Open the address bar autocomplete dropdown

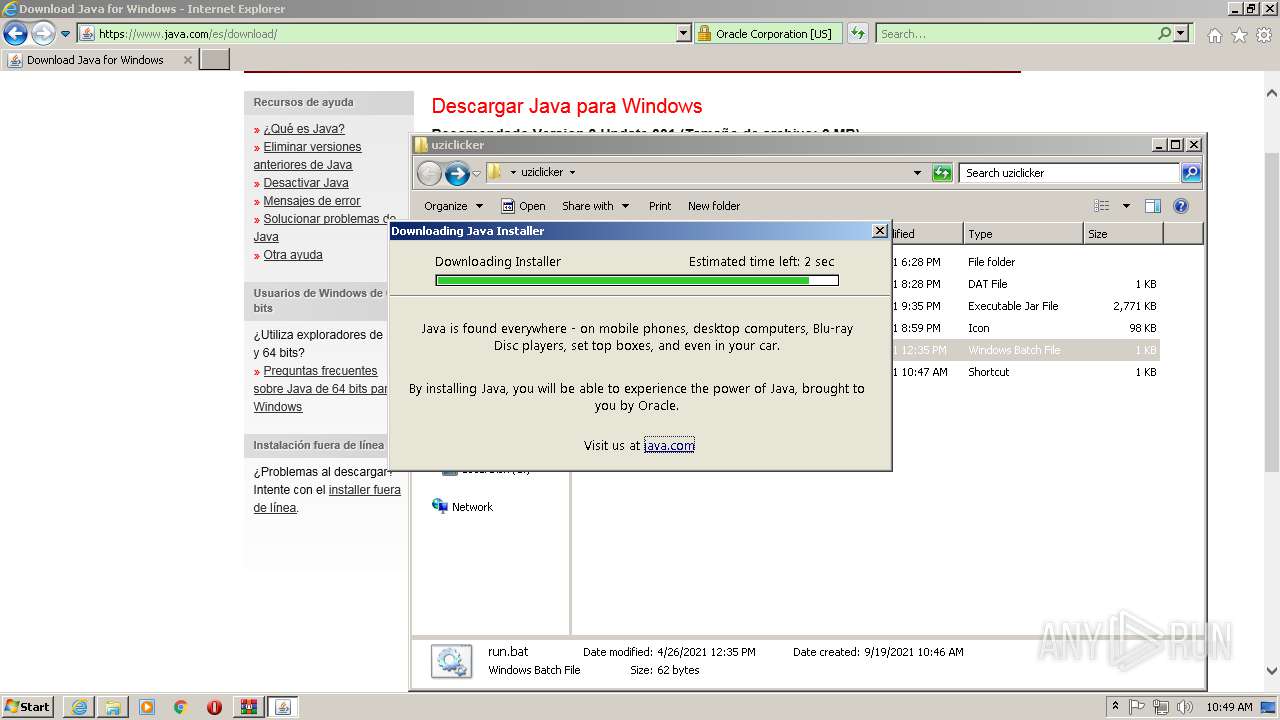click(x=684, y=34)
